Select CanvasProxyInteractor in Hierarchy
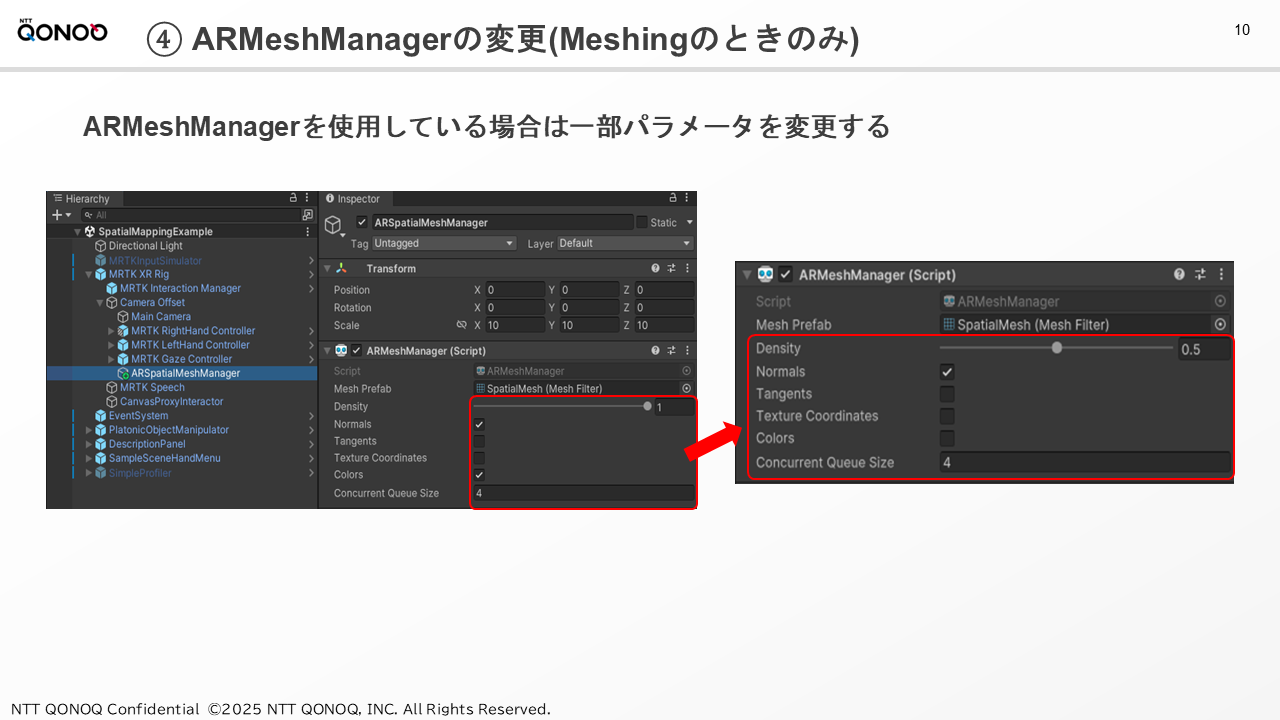Viewport: 1280px width, 720px height. click(171, 401)
